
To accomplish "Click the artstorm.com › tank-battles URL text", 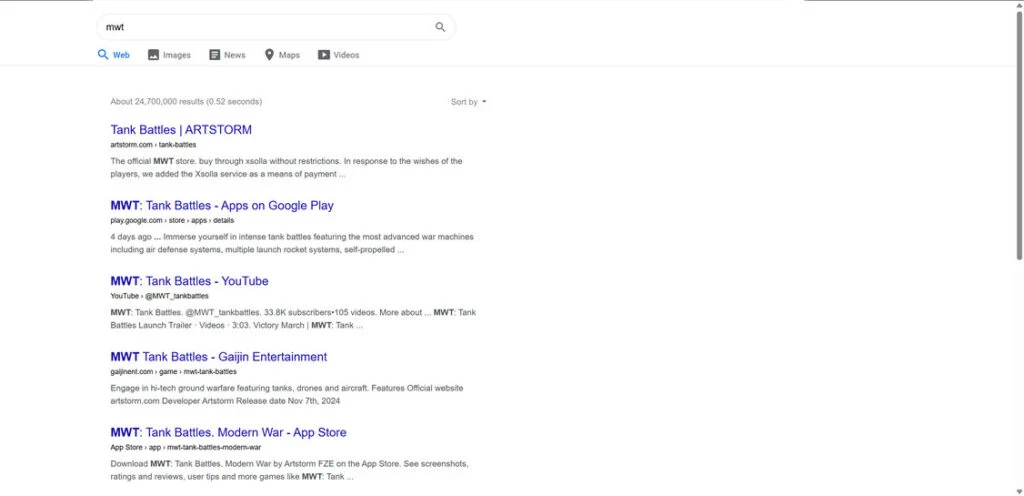I will 153,145.
